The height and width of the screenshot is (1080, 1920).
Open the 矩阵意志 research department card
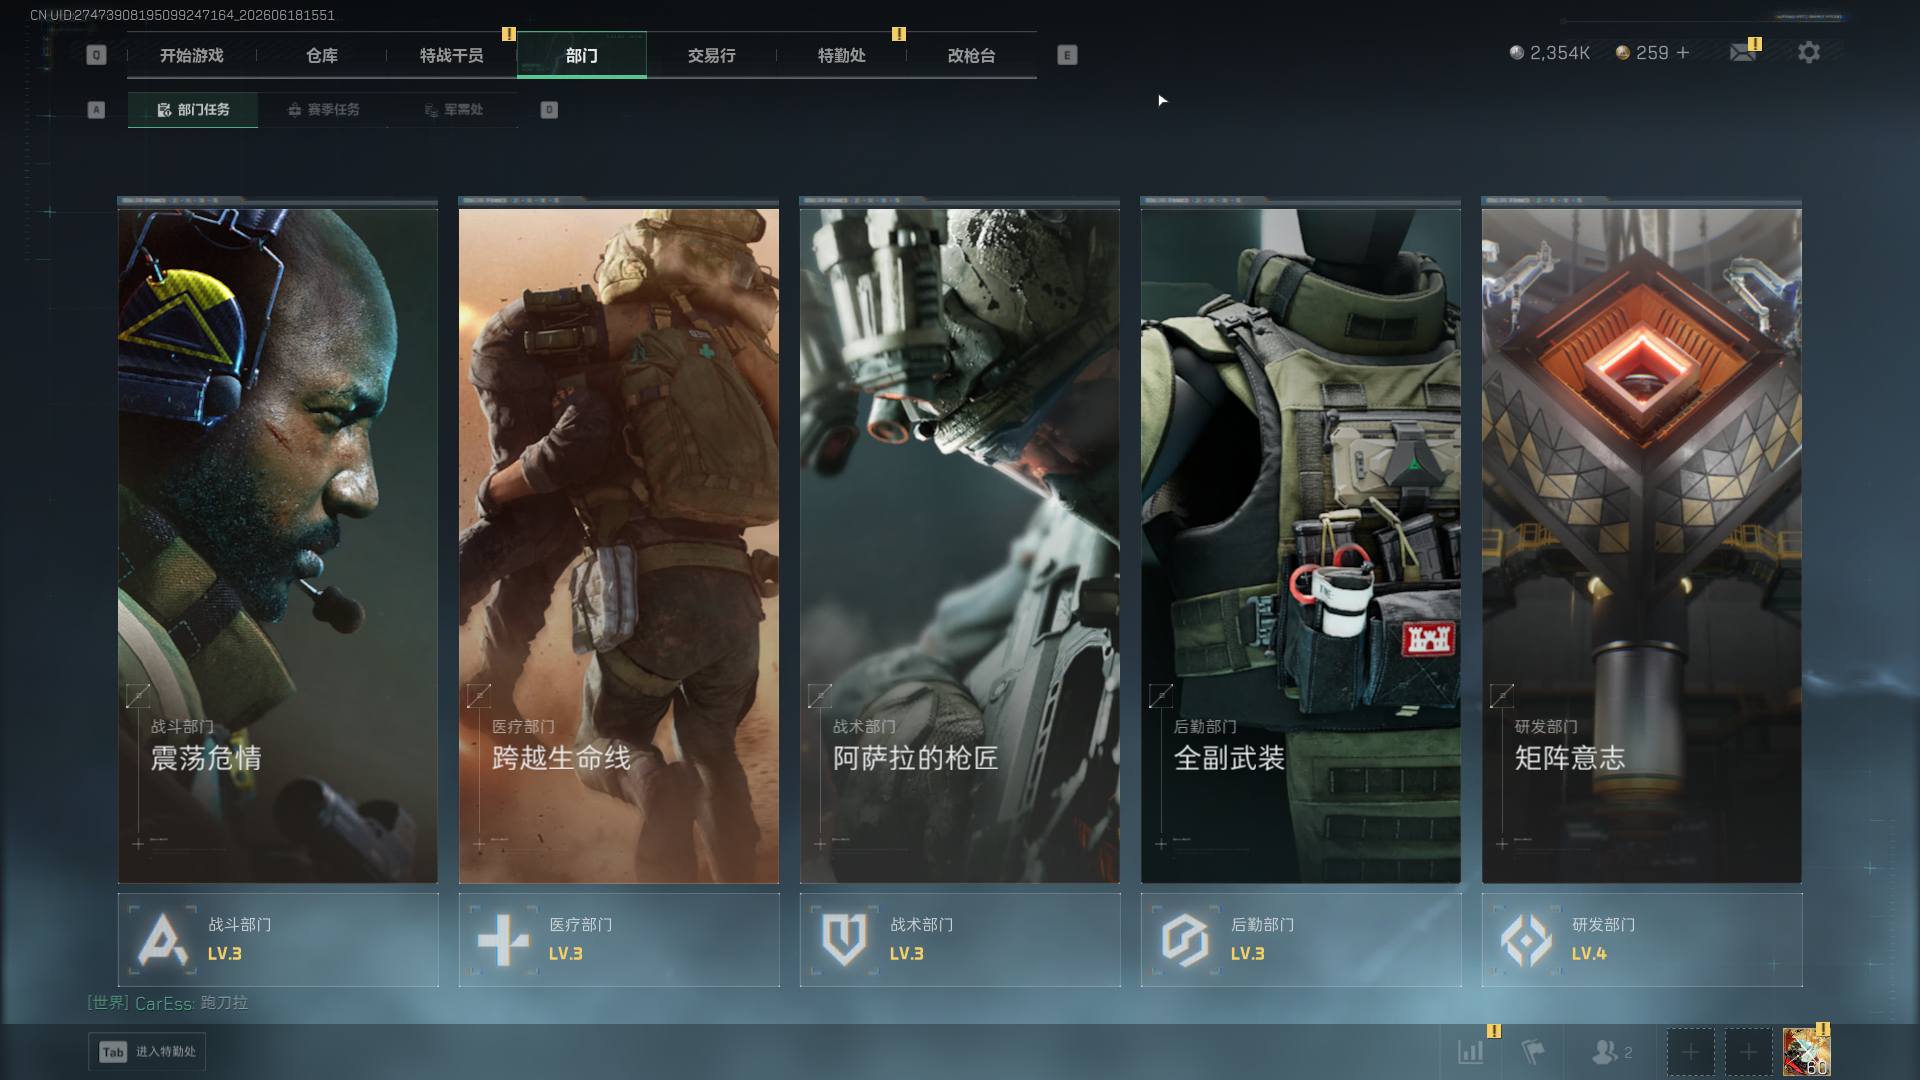1642,546
